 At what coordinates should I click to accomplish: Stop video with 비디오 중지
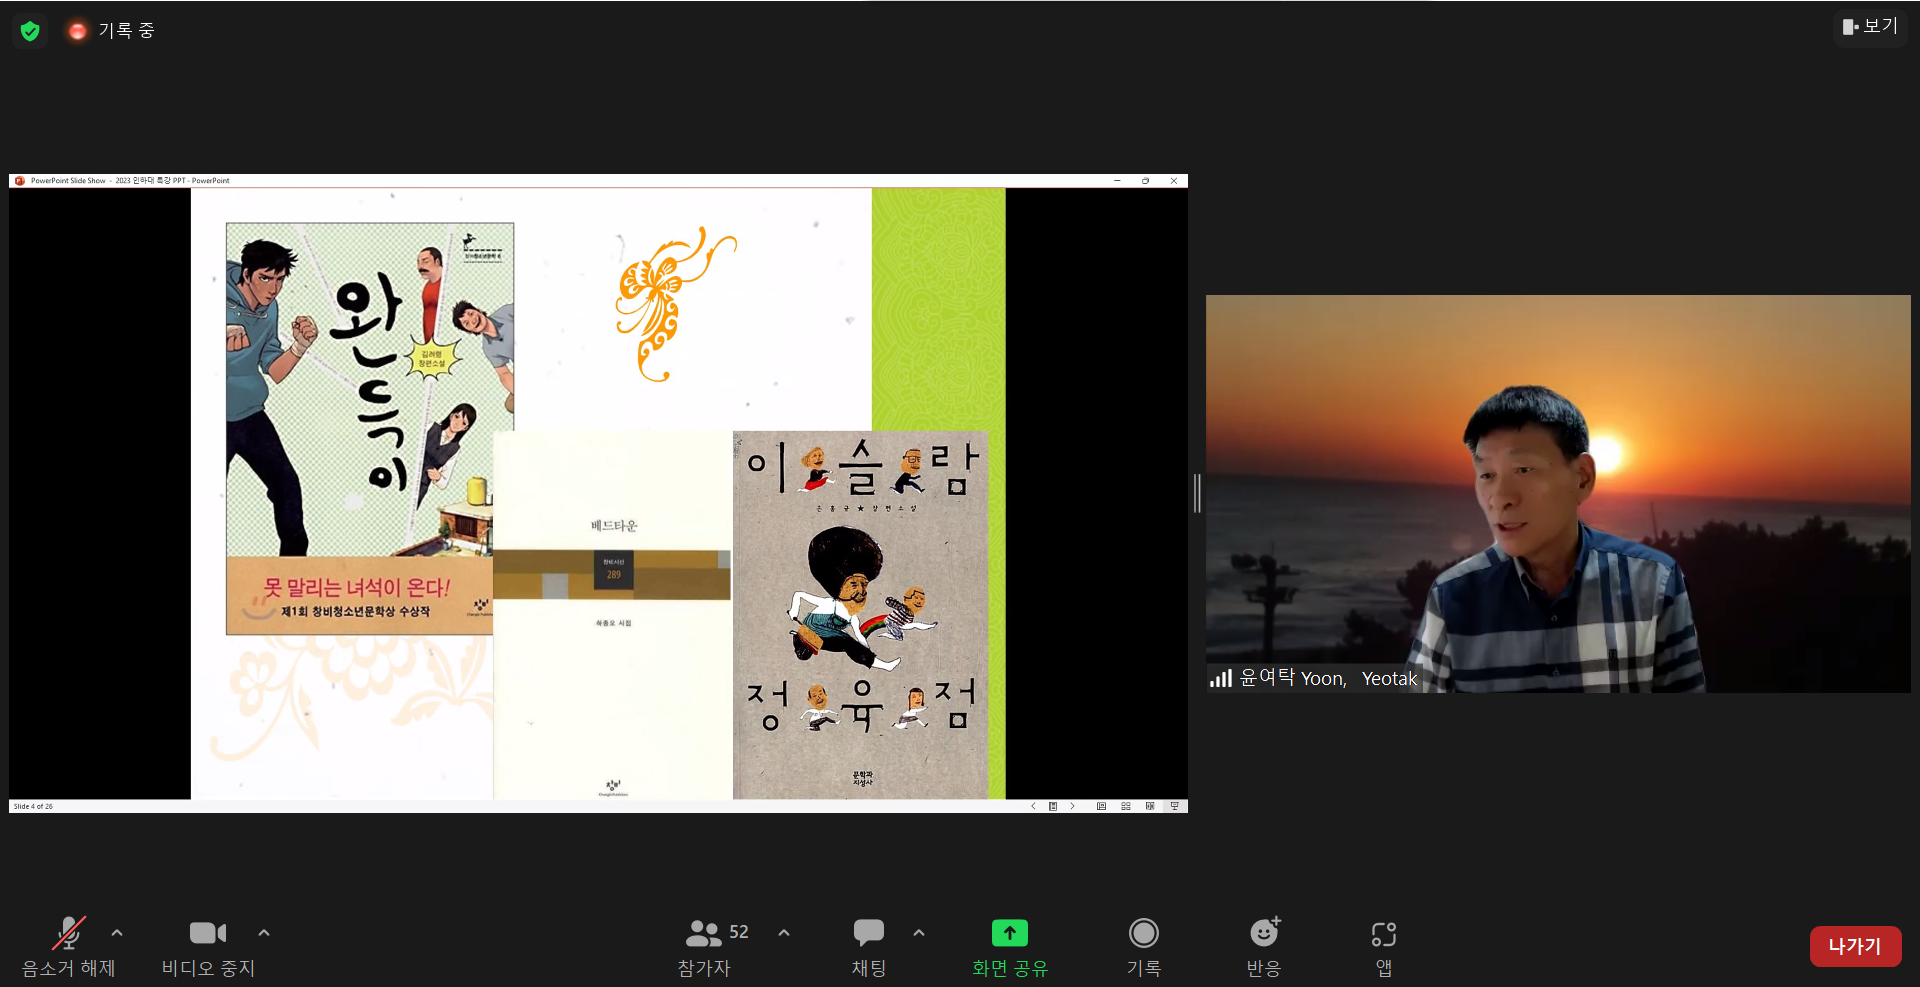(208, 946)
